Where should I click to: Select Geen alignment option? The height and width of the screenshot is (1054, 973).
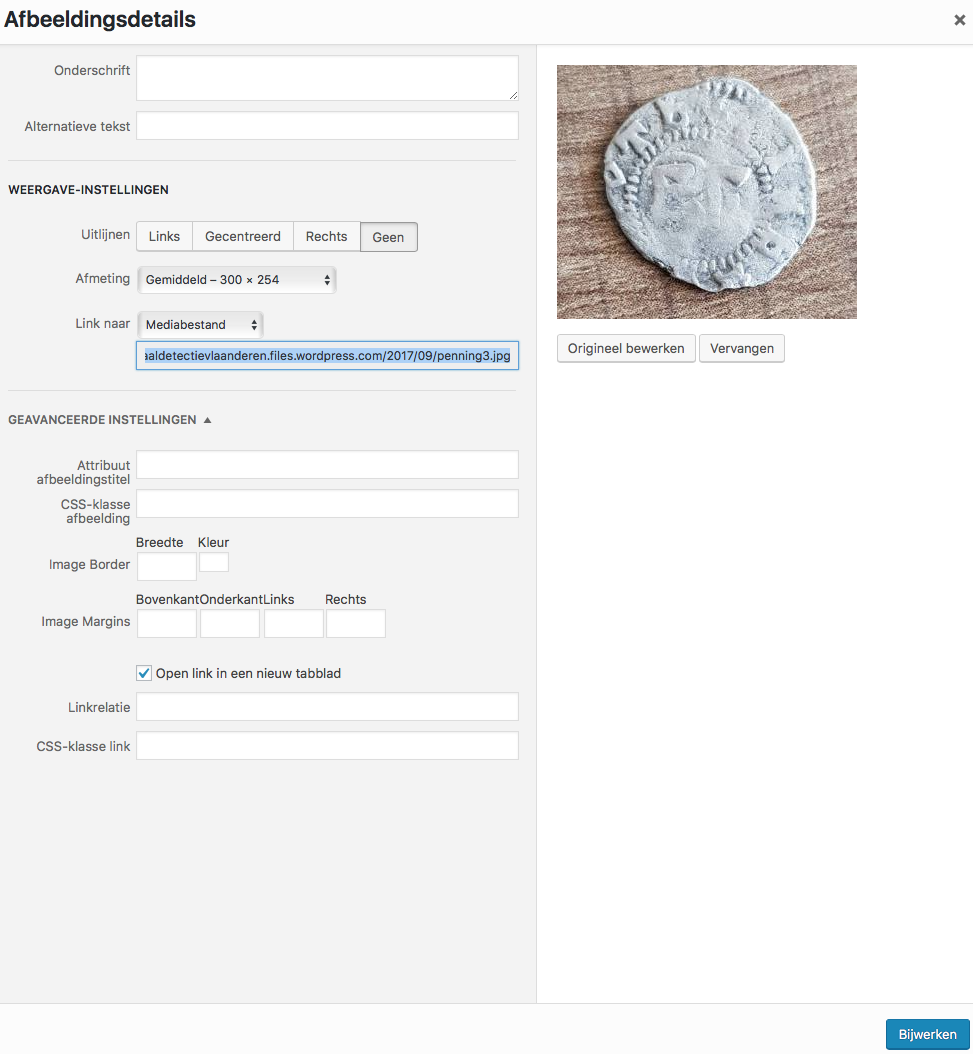388,237
